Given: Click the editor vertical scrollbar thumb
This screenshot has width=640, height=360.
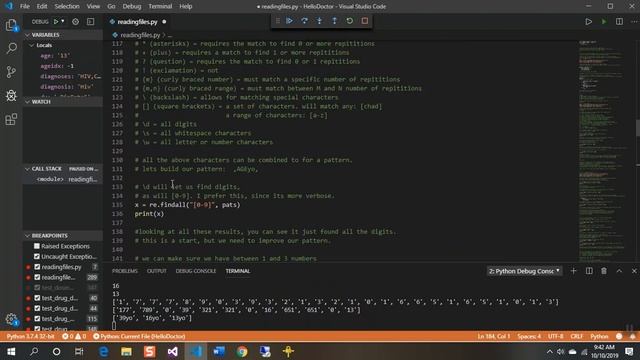Looking at the screenshot, I should tap(638, 128).
